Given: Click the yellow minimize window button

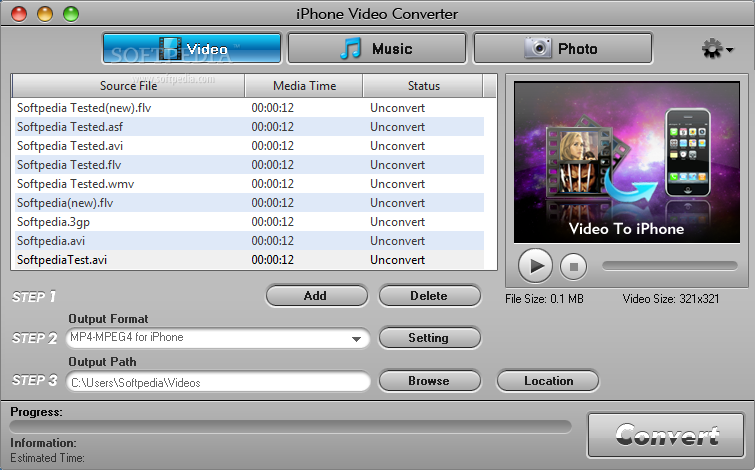Looking at the screenshot, I should click(45, 13).
